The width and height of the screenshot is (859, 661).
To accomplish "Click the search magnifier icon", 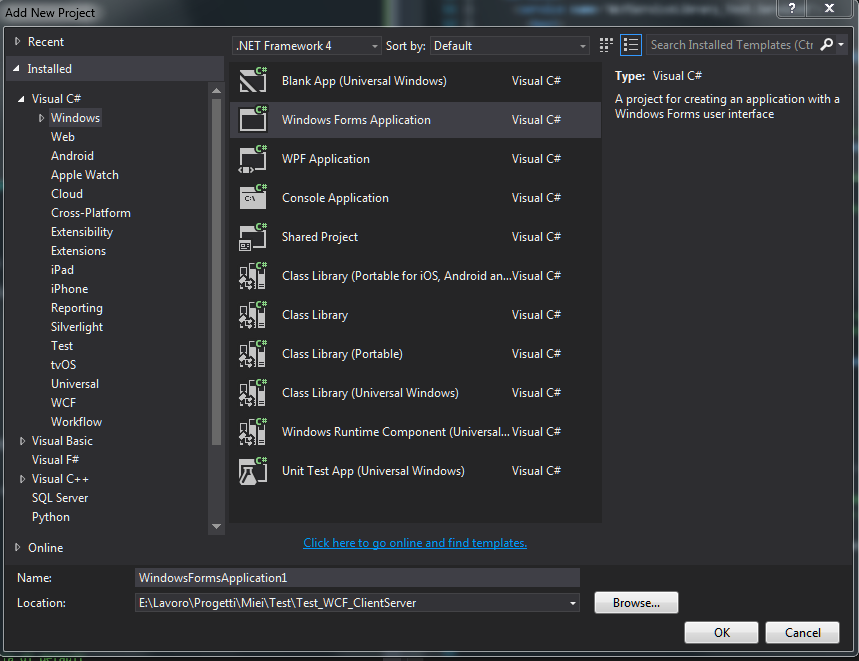I will point(826,45).
